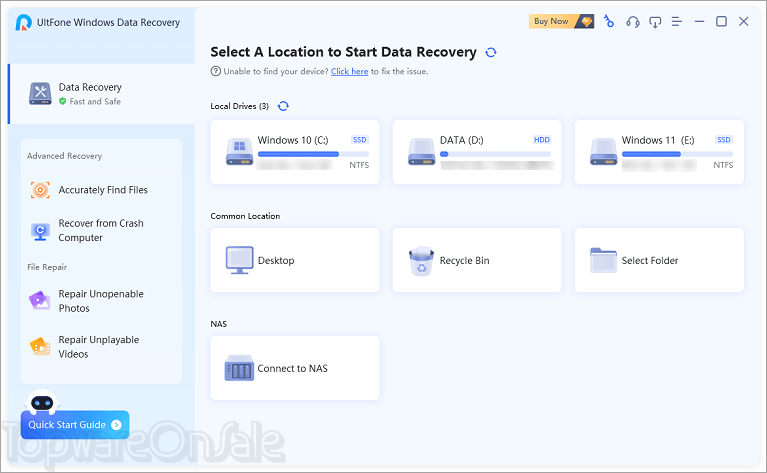Select the Data Recovery tab
This screenshot has width=767, height=473.
tap(102, 94)
